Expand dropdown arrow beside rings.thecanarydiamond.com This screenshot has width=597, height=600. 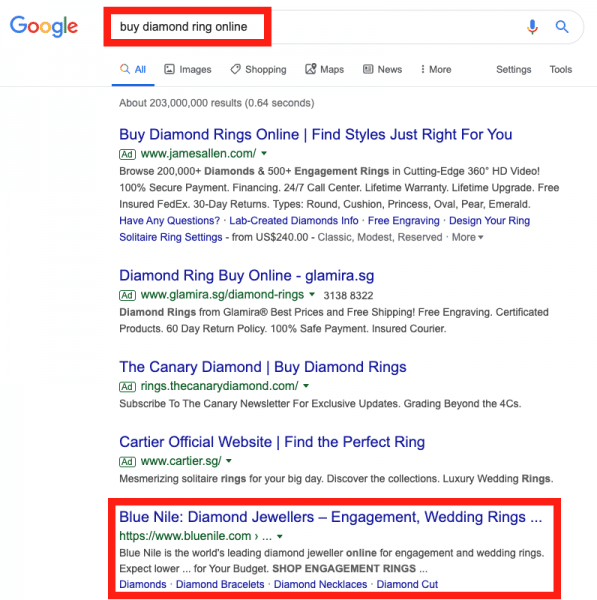click(x=306, y=386)
